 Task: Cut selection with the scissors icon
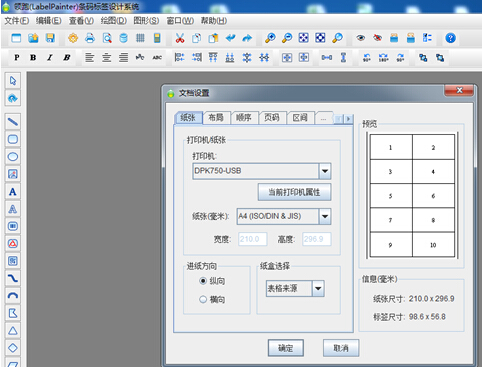click(180, 38)
